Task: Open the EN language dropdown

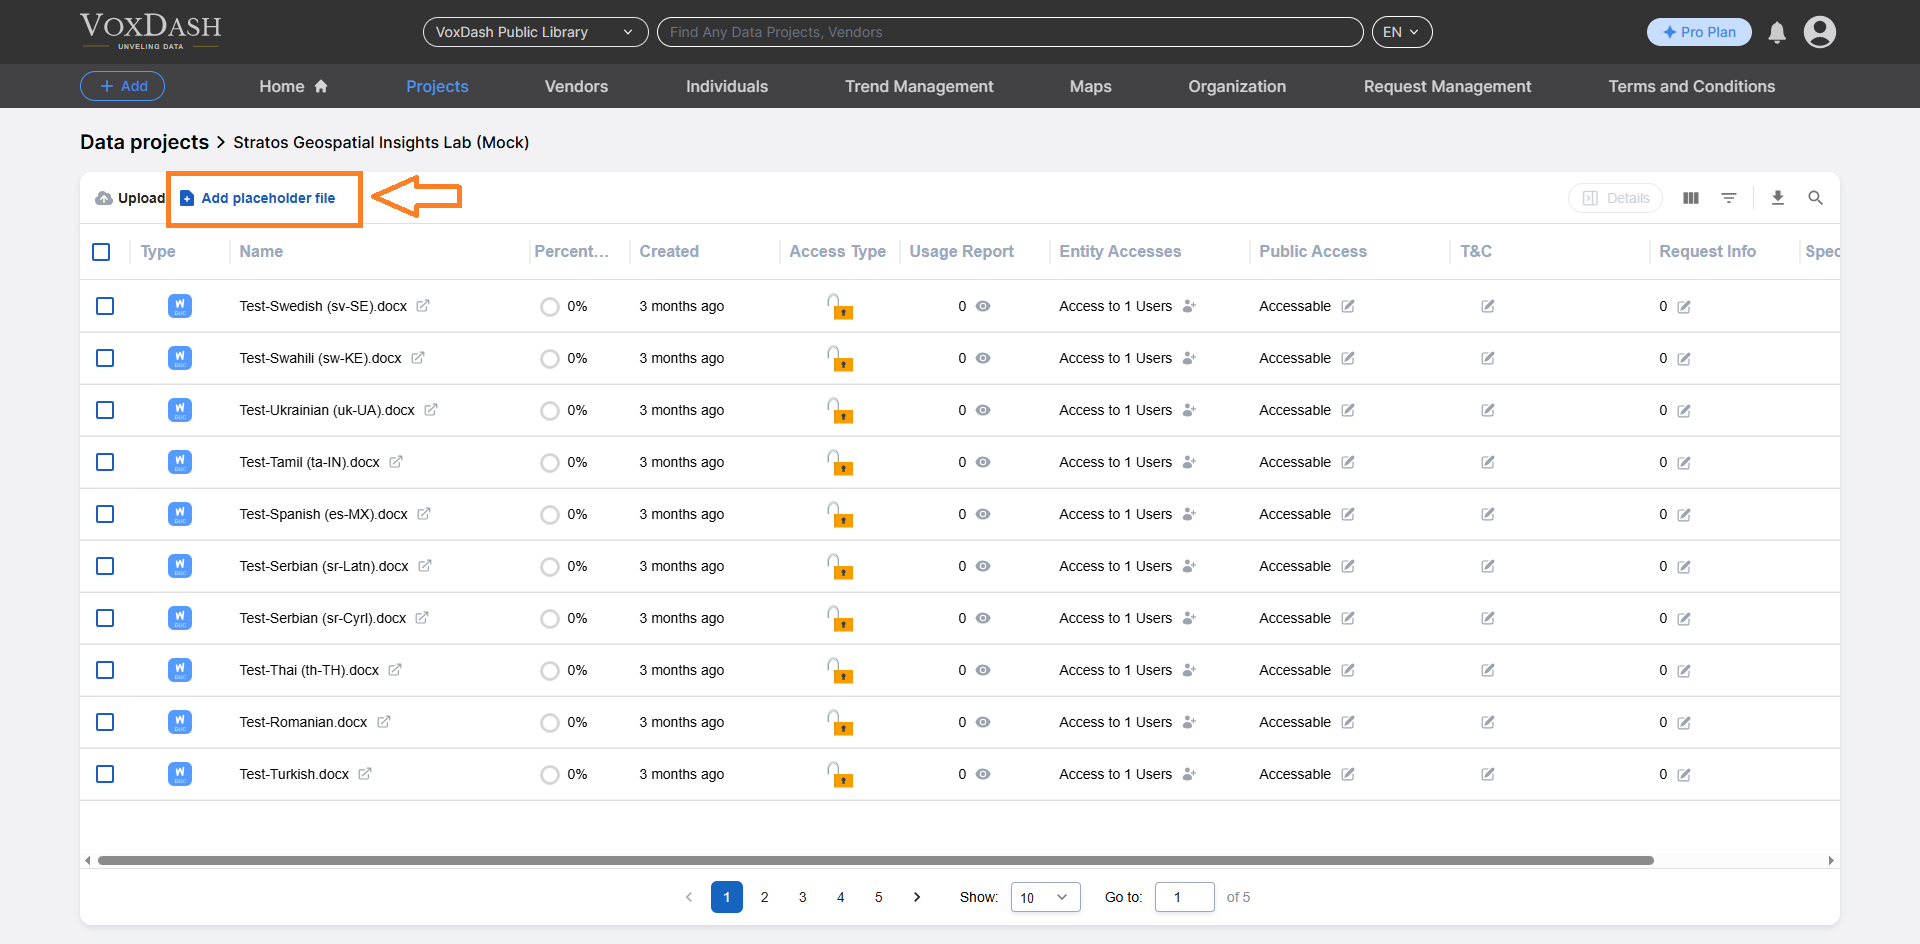Action: 1401,32
